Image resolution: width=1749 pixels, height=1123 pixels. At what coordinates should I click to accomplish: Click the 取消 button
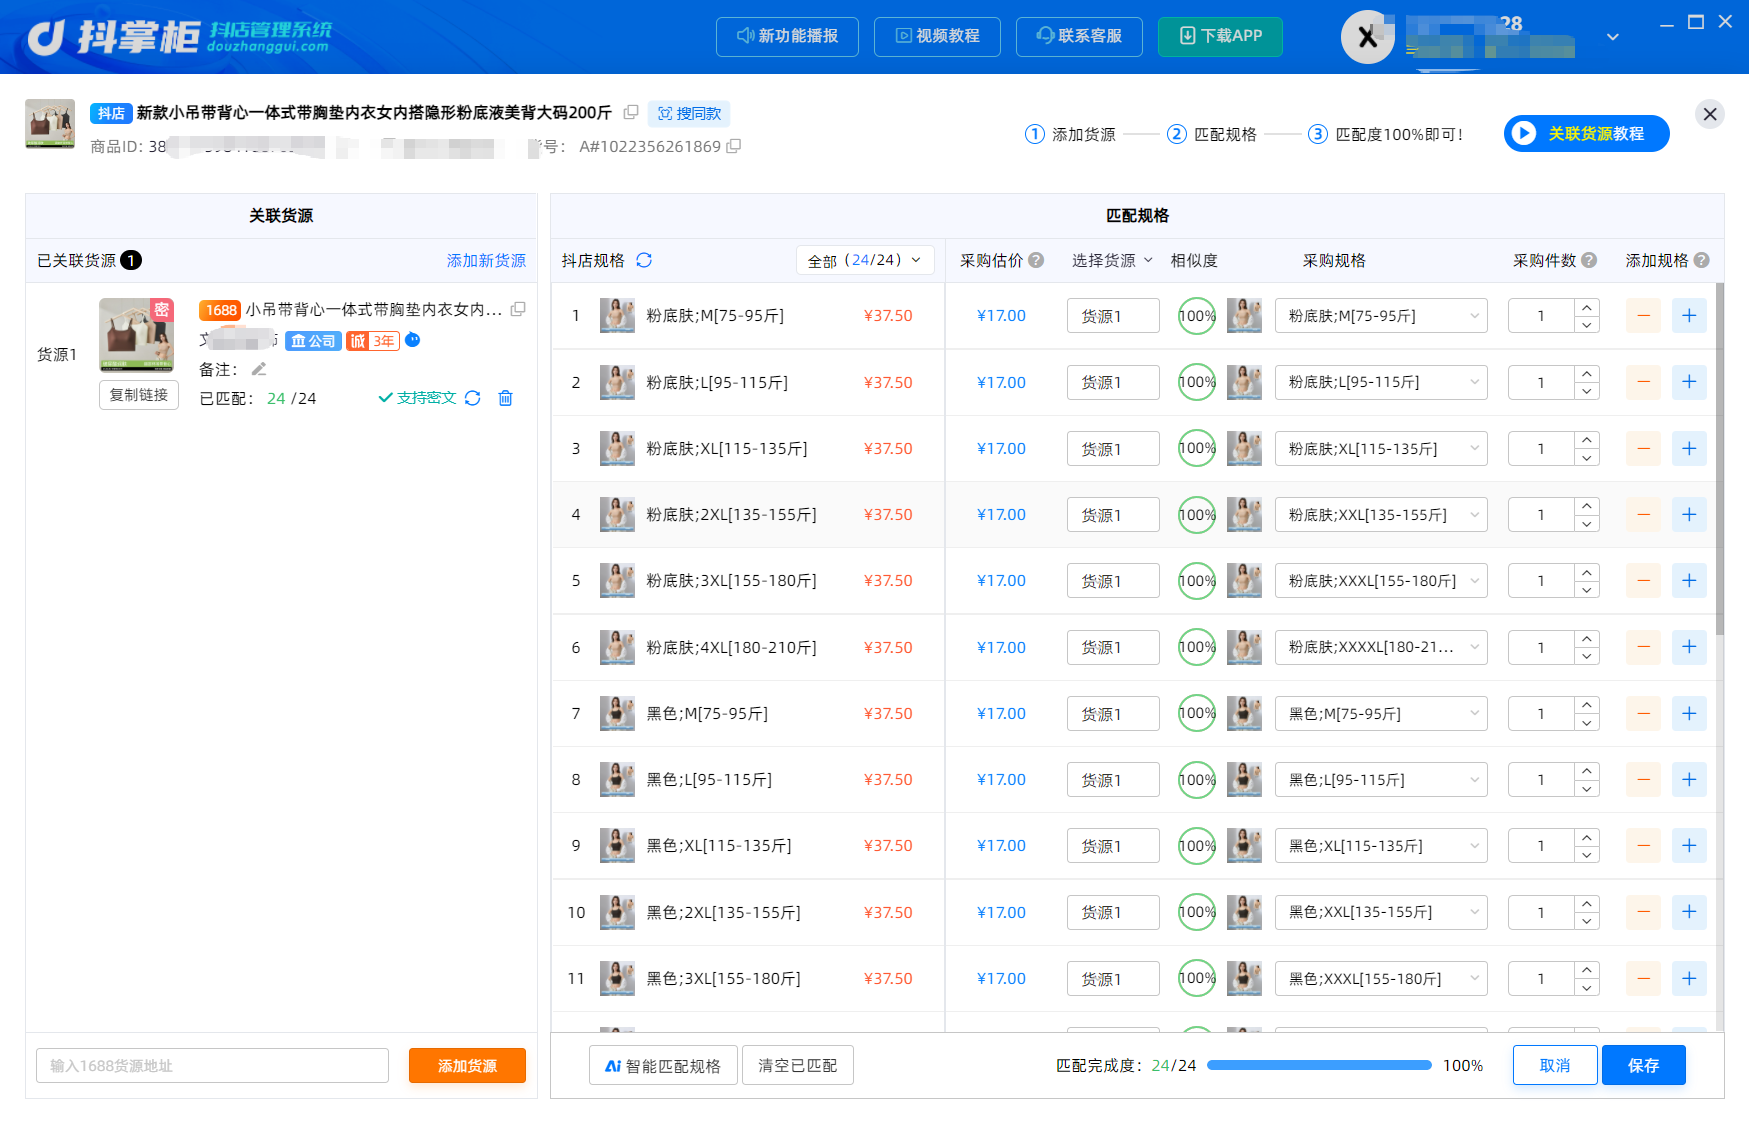coord(1555,1066)
